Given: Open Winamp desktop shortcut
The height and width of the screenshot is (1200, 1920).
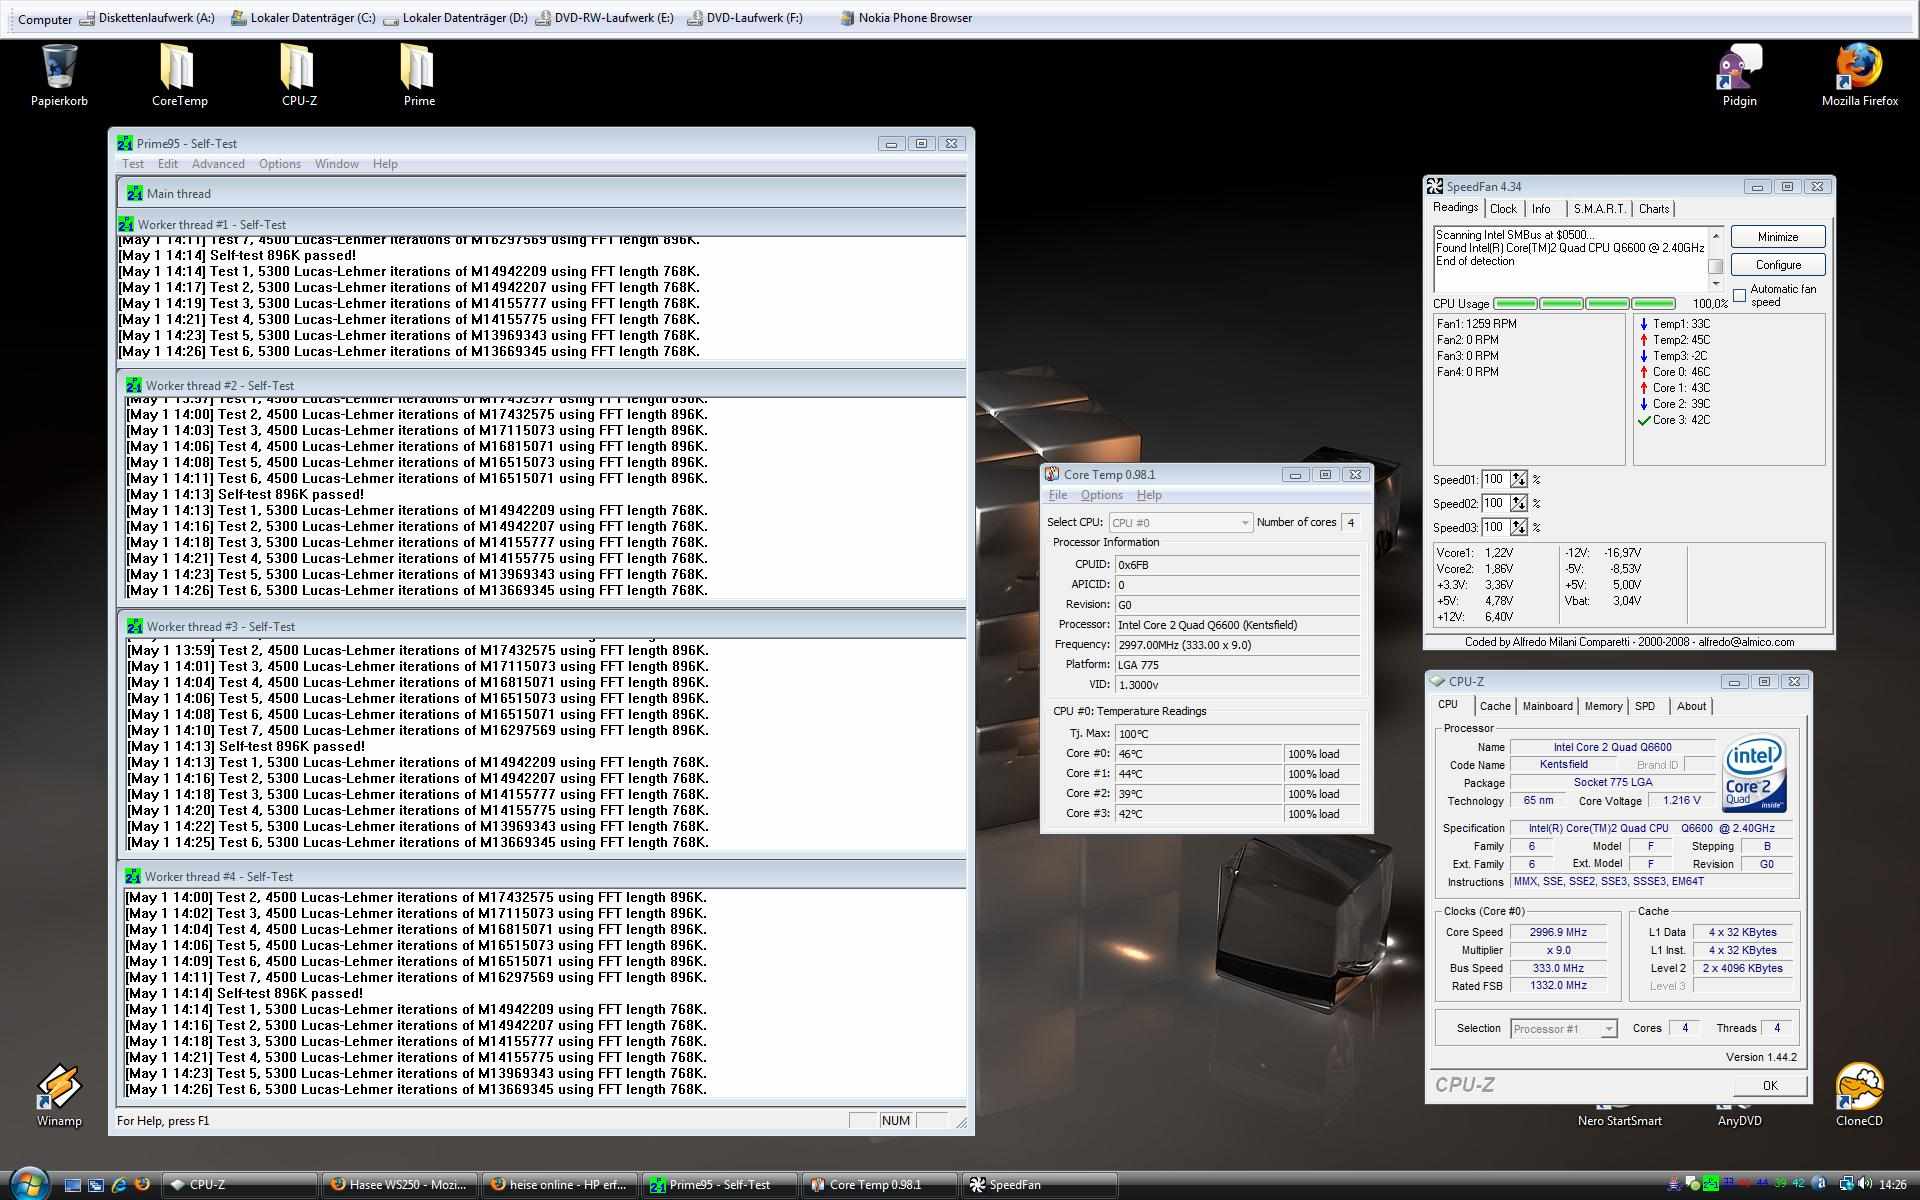Looking at the screenshot, I should tap(59, 1092).
